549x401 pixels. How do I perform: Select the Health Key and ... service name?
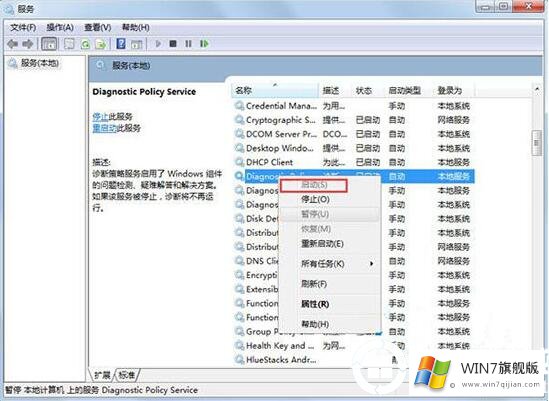point(280,346)
